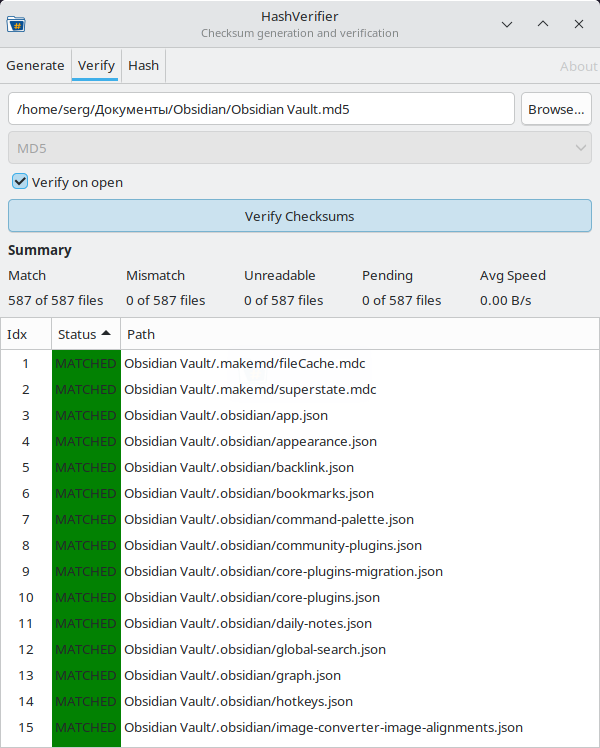The width and height of the screenshot is (600, 748).
Task: Open the MD5 algorithm dropdown
Action: pos(300,148)
